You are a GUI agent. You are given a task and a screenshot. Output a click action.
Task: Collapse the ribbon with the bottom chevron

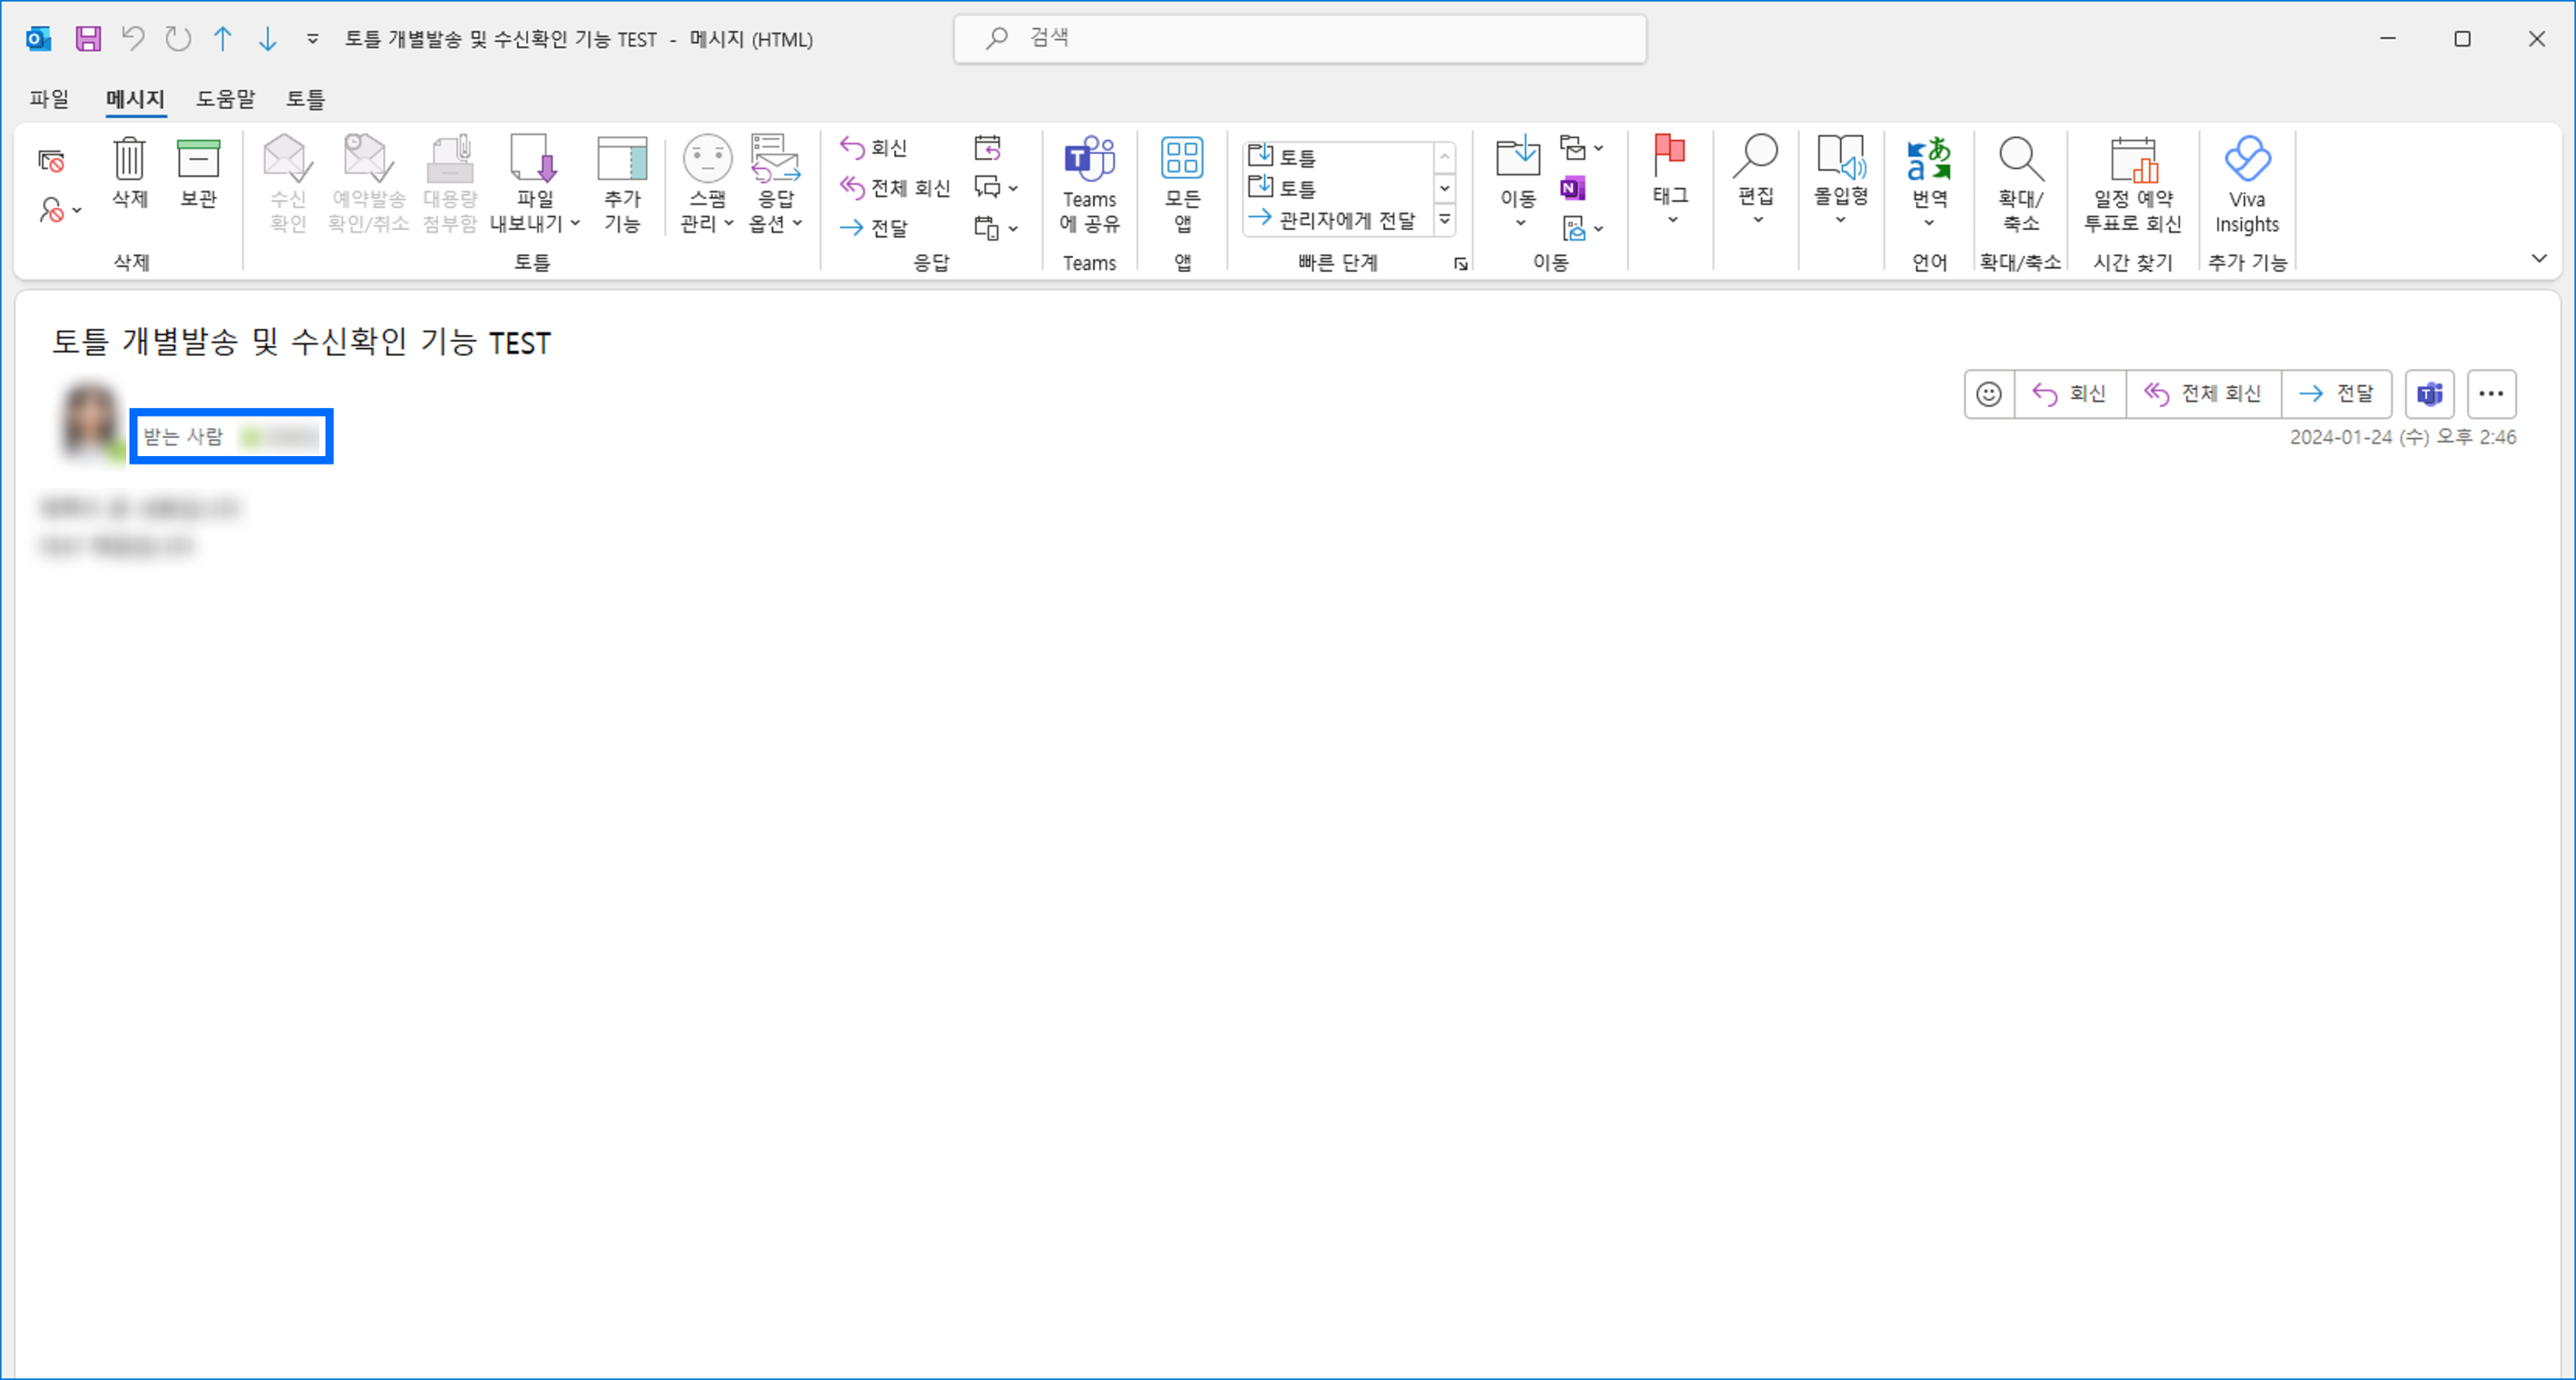(2541, 258)
